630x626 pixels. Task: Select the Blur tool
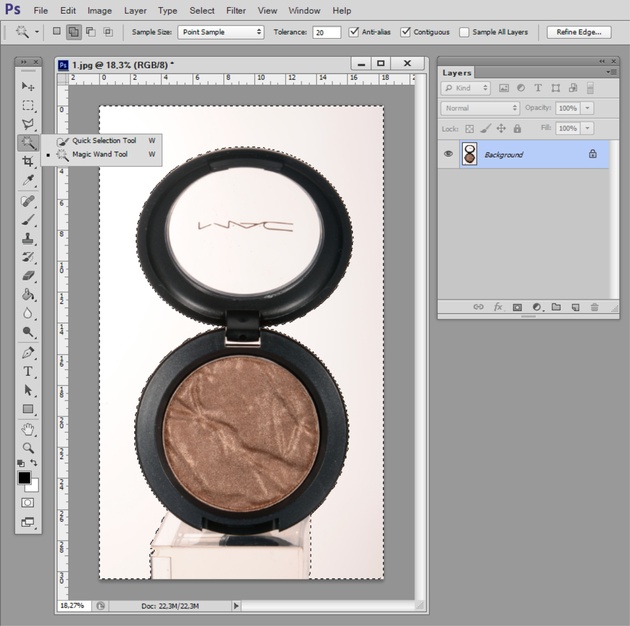point(28,313)
